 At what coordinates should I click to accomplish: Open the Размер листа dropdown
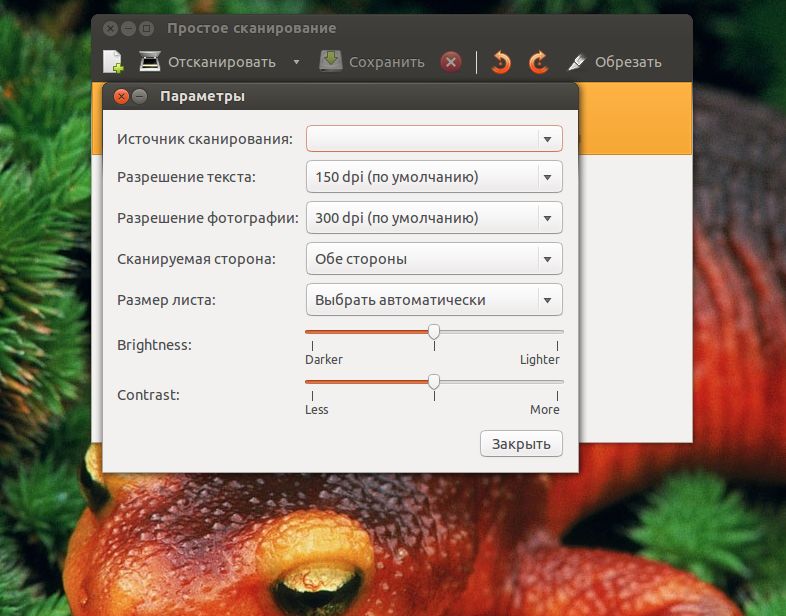click(434, 300)
